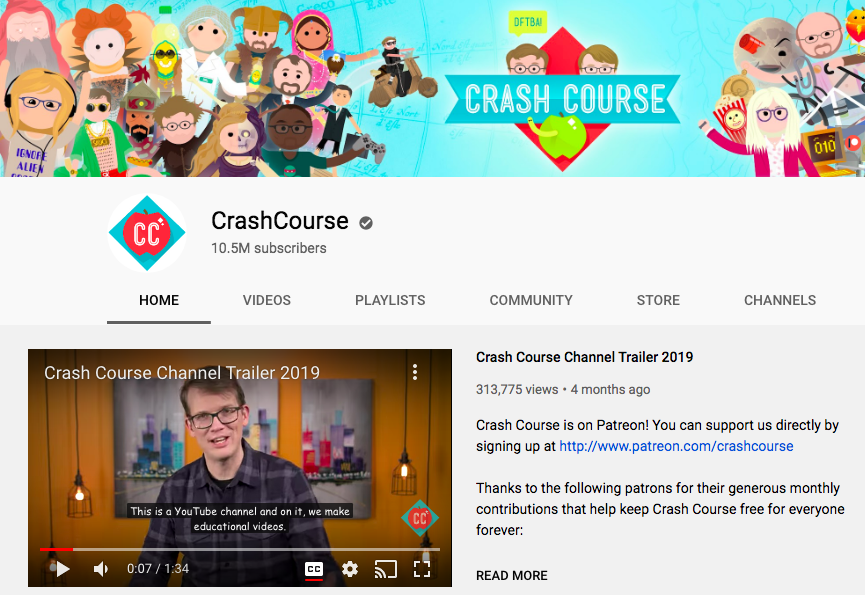Open the Playlists tab
Viewport: 865px width, 595px height.
click(390, 300)
